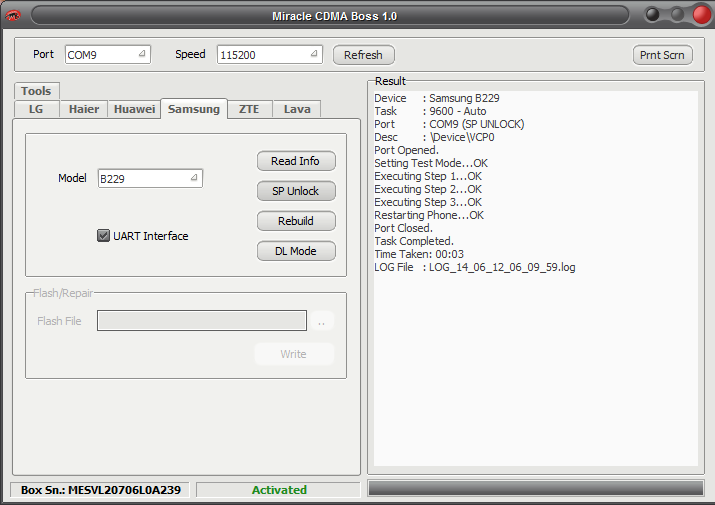This screenshot has height=505, width=715.
Task: Select the Samsung tab
Action: pos(194,109)
